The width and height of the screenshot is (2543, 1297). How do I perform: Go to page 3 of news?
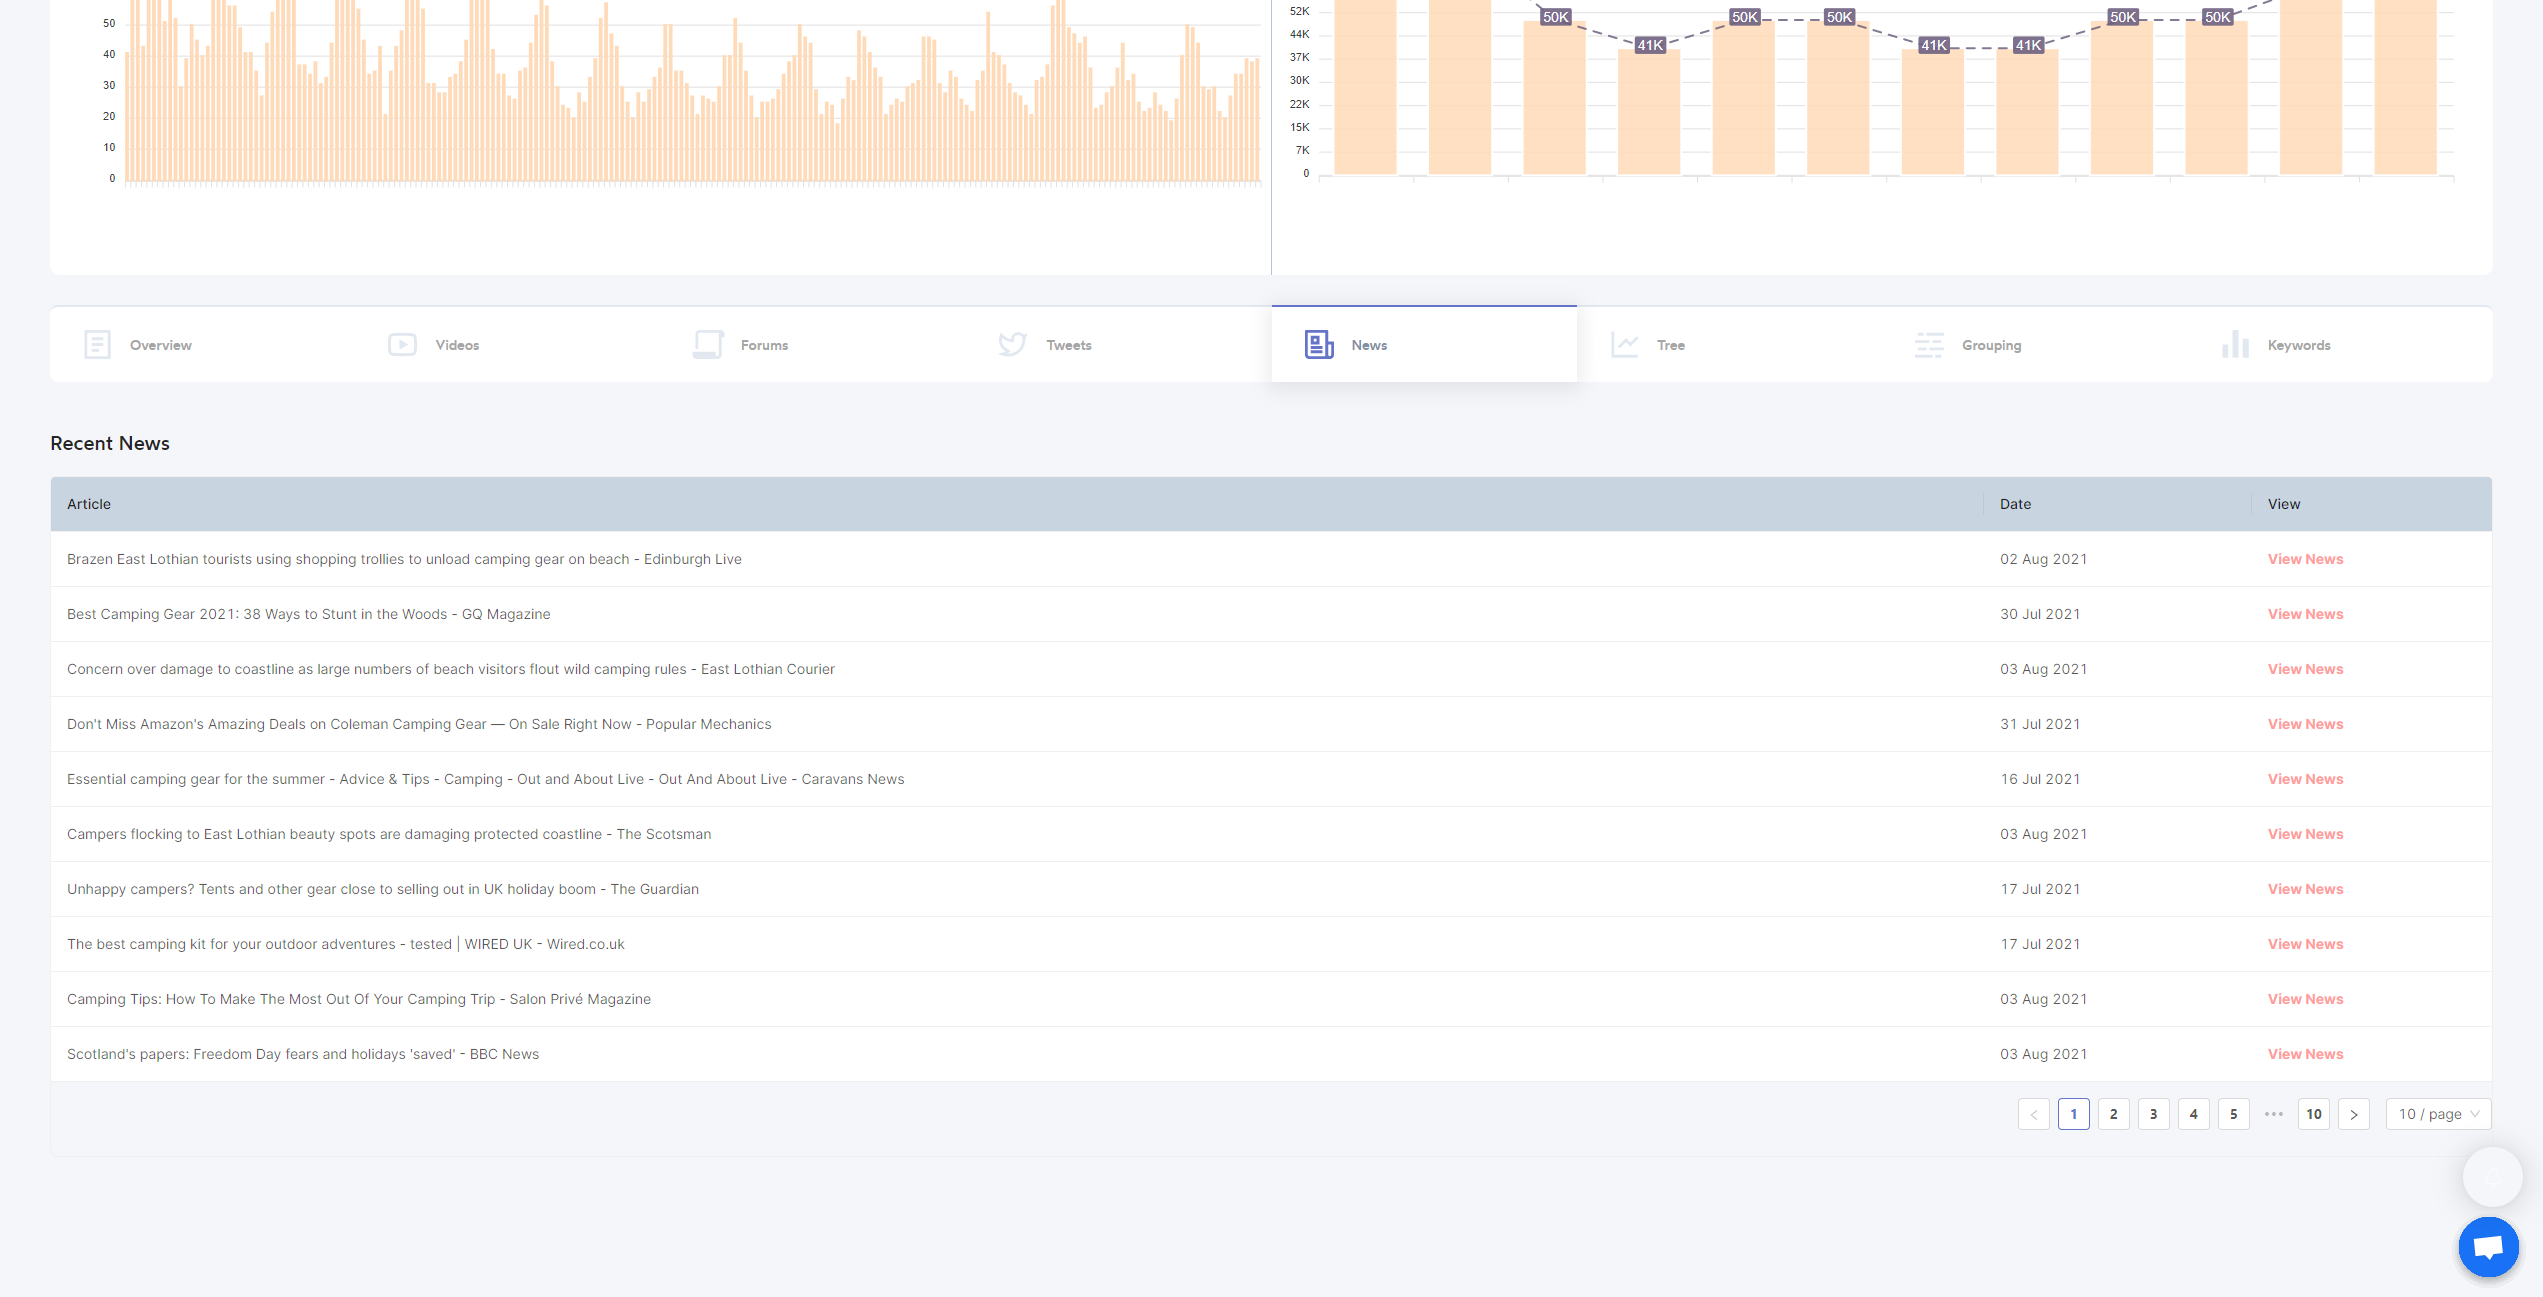(x=2153, y=1114)
